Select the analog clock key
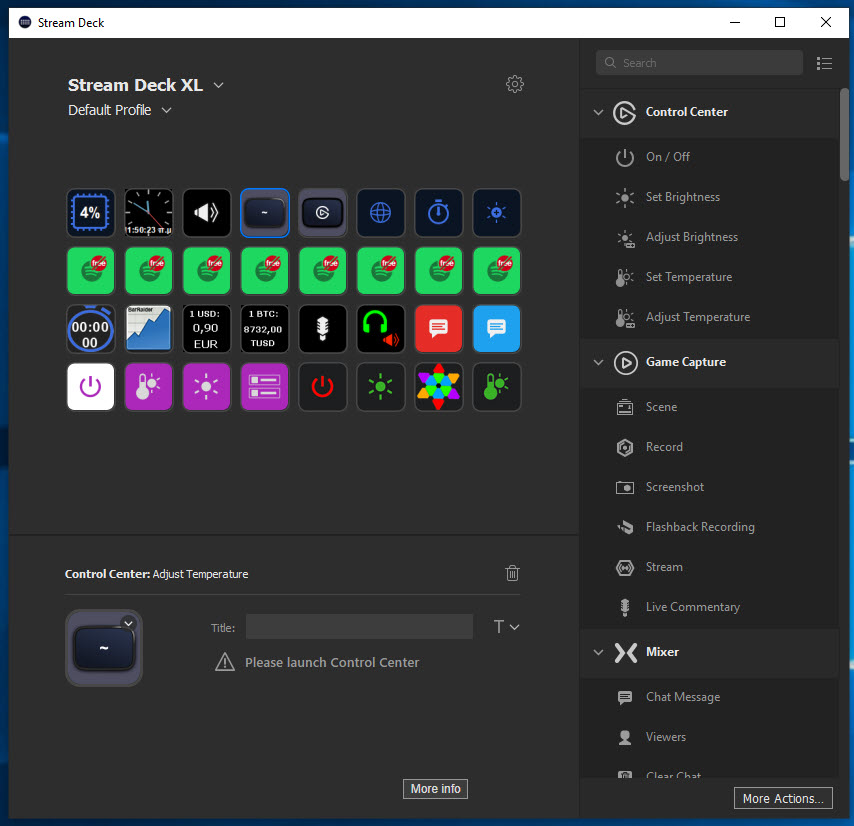Image resolution: width=854 pixels, height=826 pixels. [149, 212]
